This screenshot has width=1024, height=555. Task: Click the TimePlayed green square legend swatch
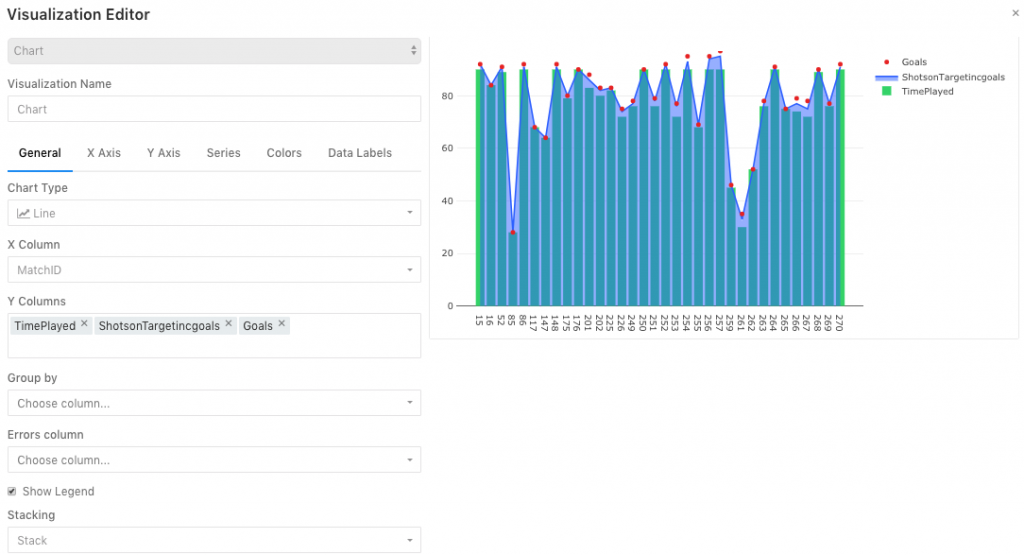point(886,91)
